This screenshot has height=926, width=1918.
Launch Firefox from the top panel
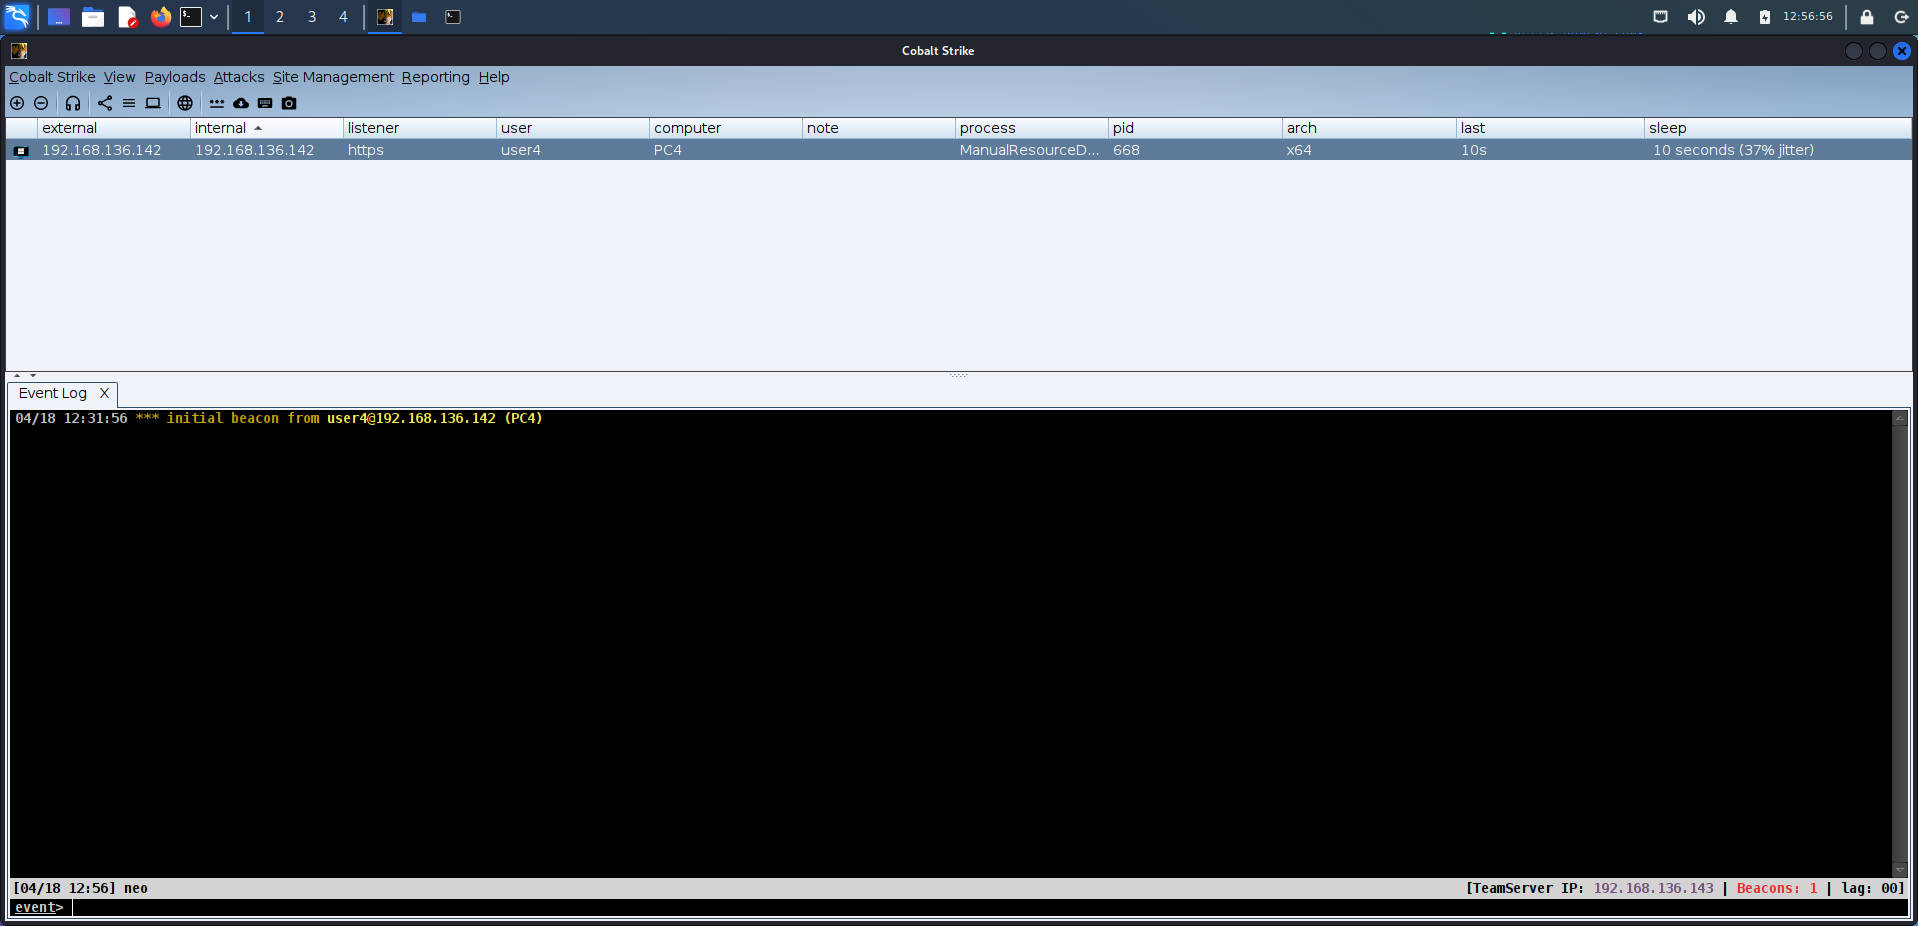pos(161,17)
